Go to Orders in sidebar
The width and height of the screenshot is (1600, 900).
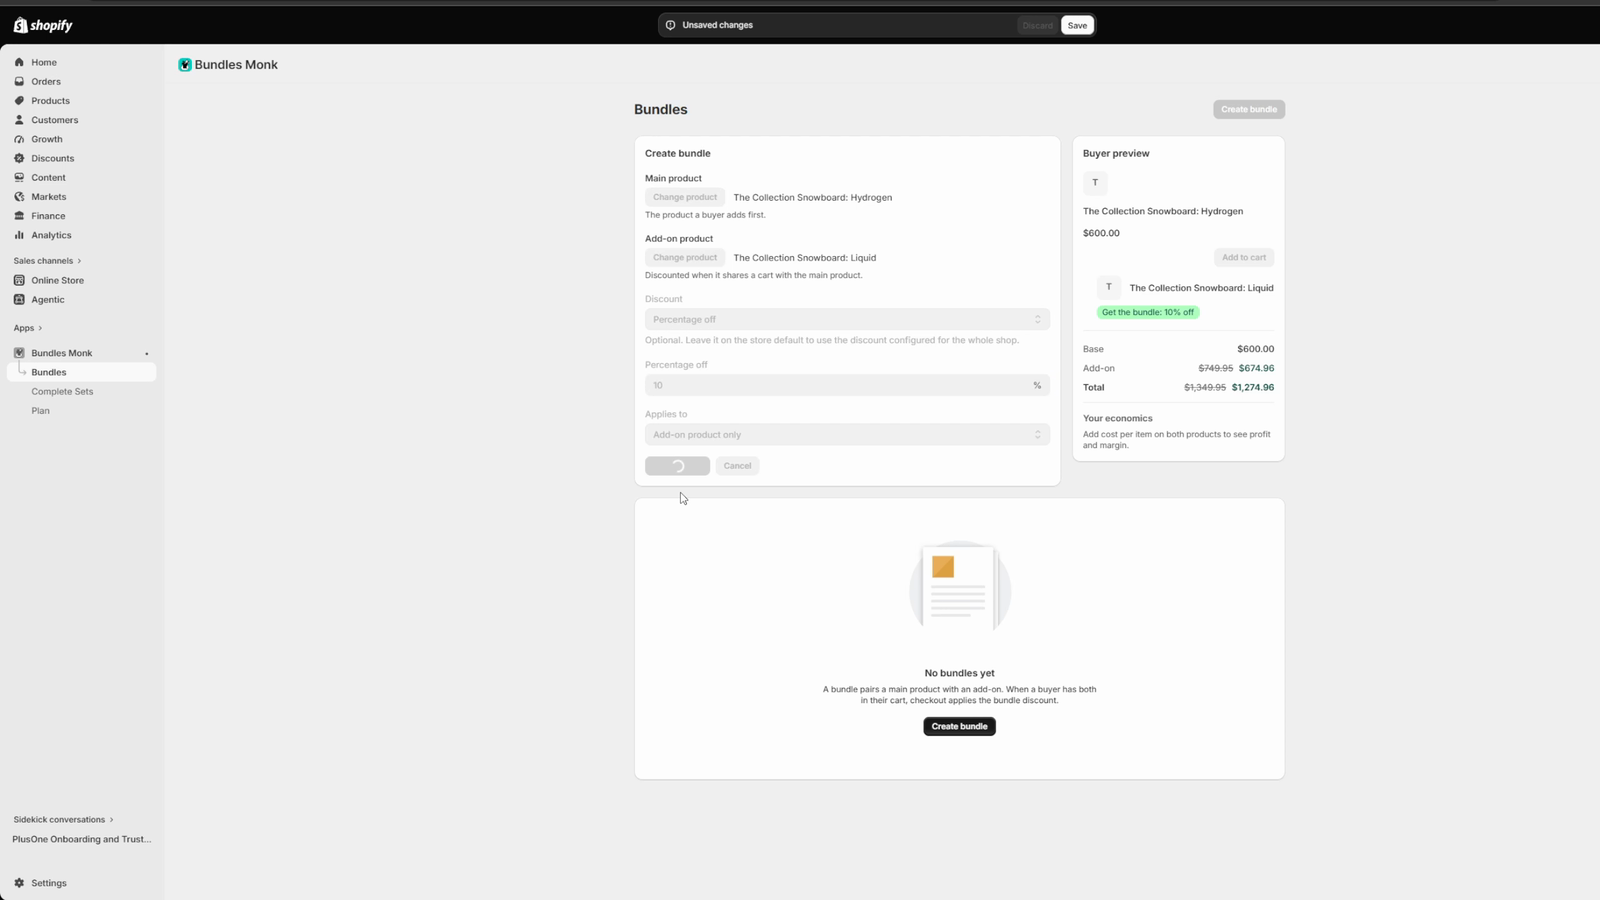[x=46, y=81]
